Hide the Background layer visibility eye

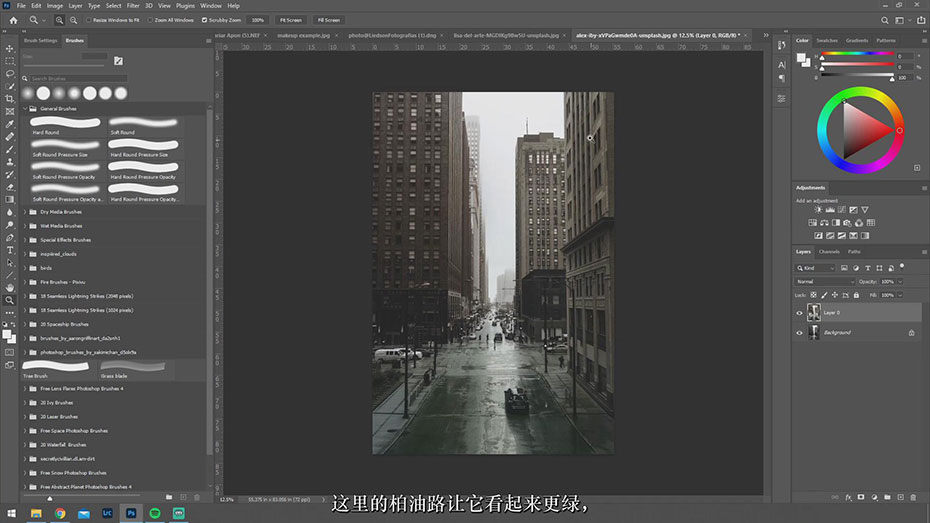[x=799, y=333]
